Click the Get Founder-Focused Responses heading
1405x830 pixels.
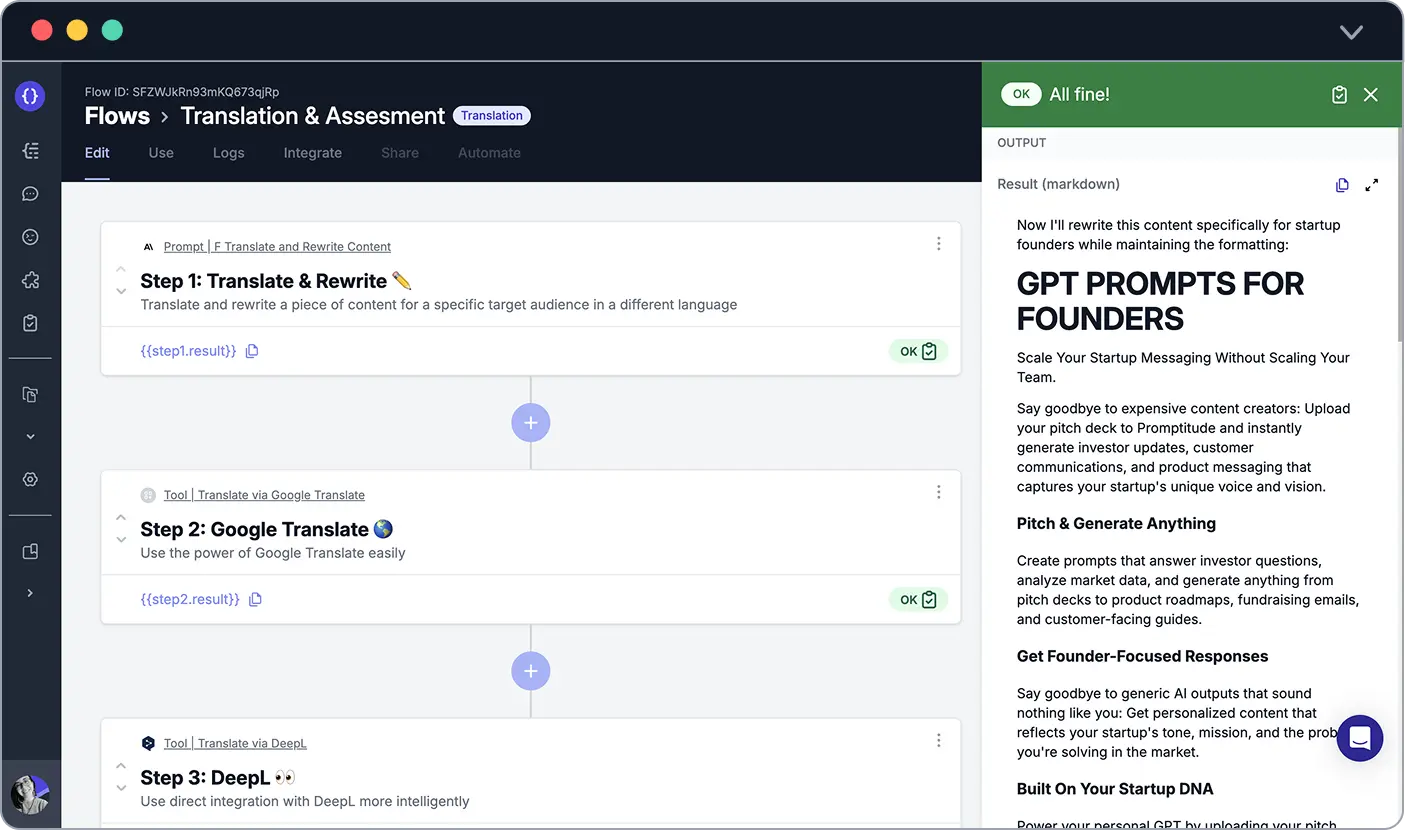[1142, 657]
